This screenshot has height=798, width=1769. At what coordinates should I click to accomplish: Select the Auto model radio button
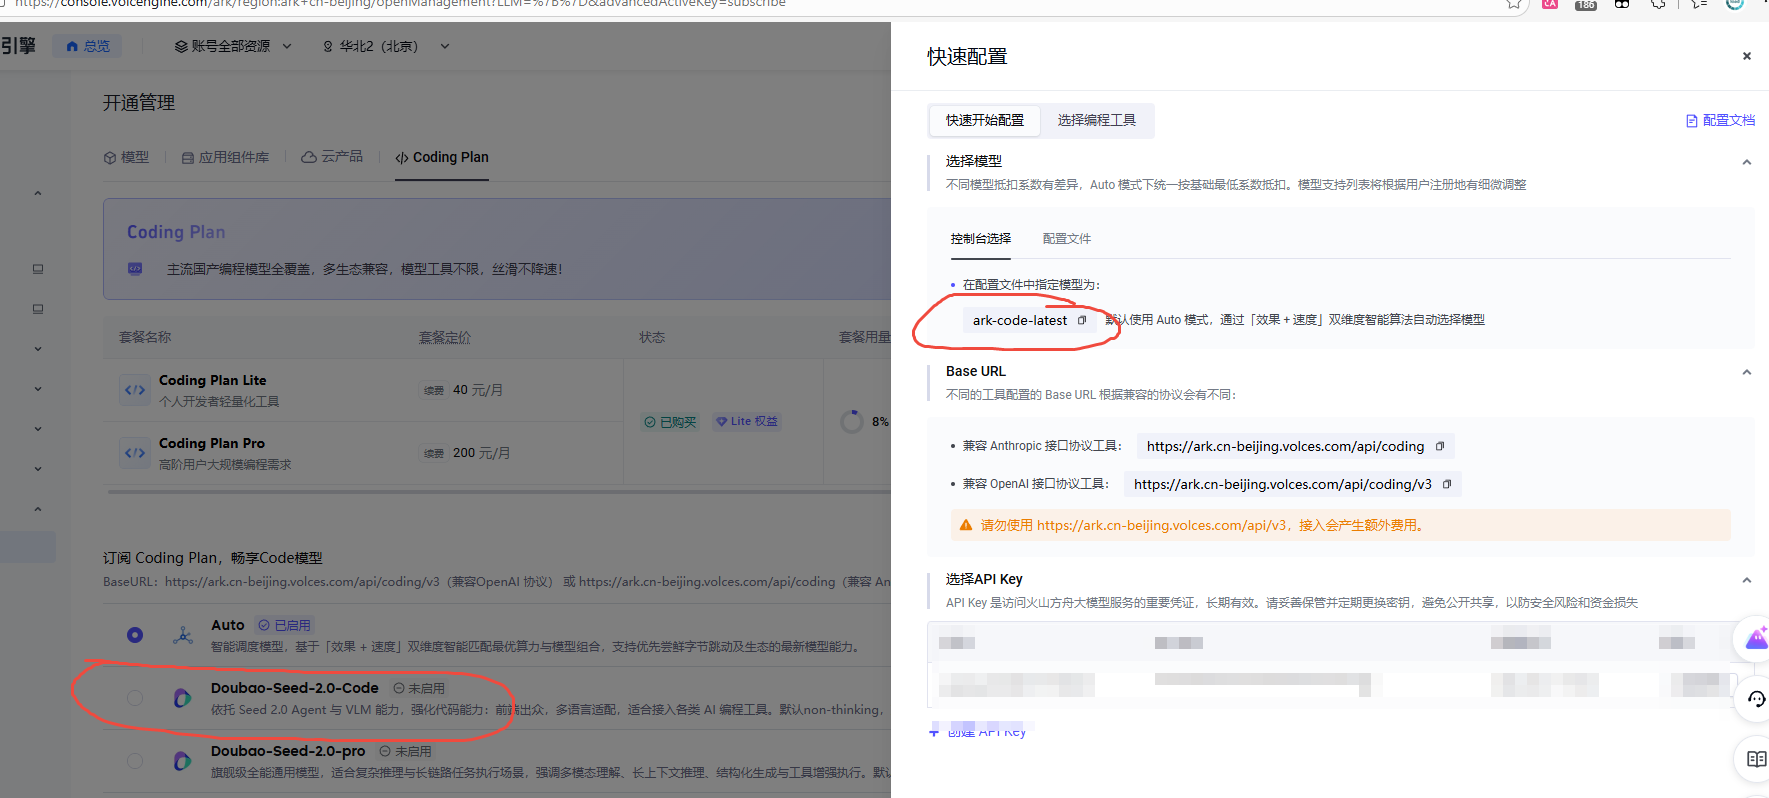(135, 635)
